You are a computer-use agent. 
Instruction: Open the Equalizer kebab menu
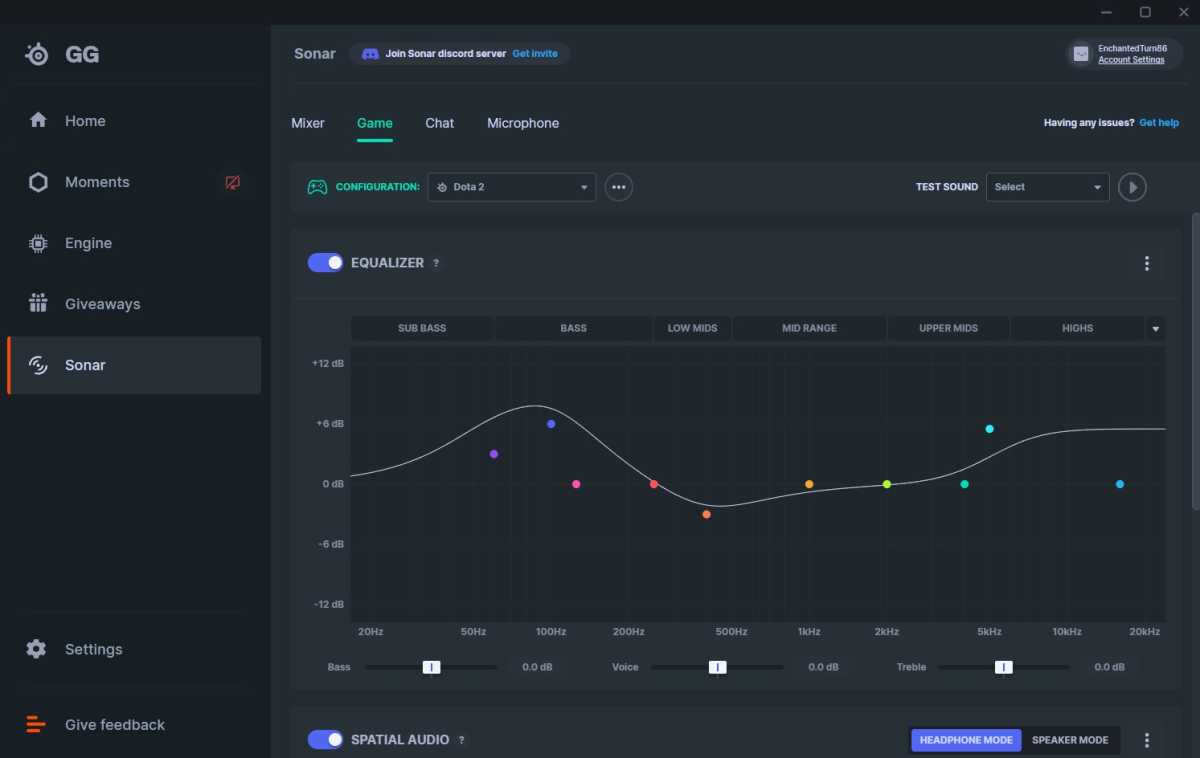coord(1147,263)
